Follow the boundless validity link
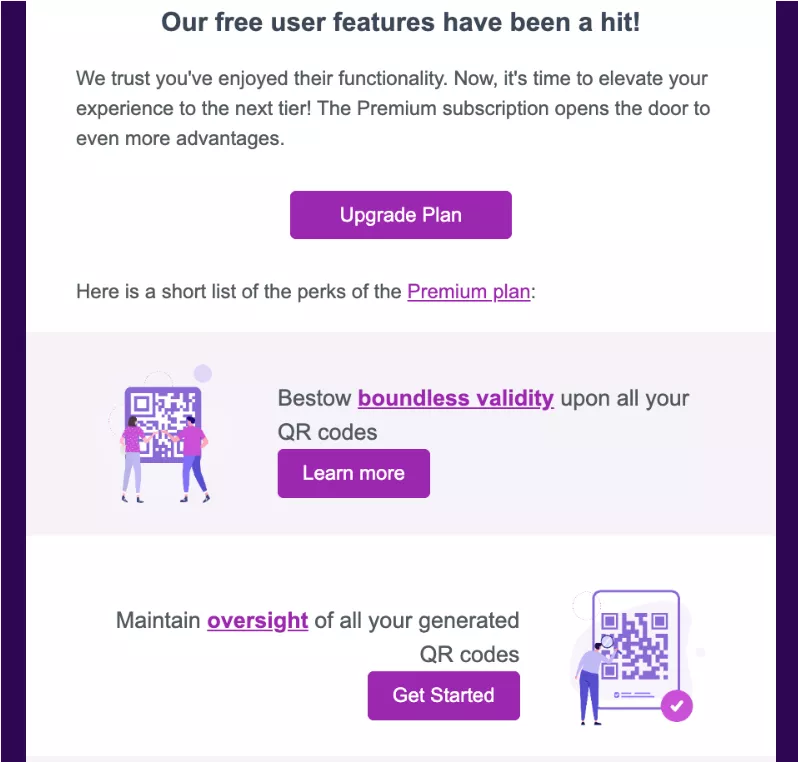 coord(455,398)
